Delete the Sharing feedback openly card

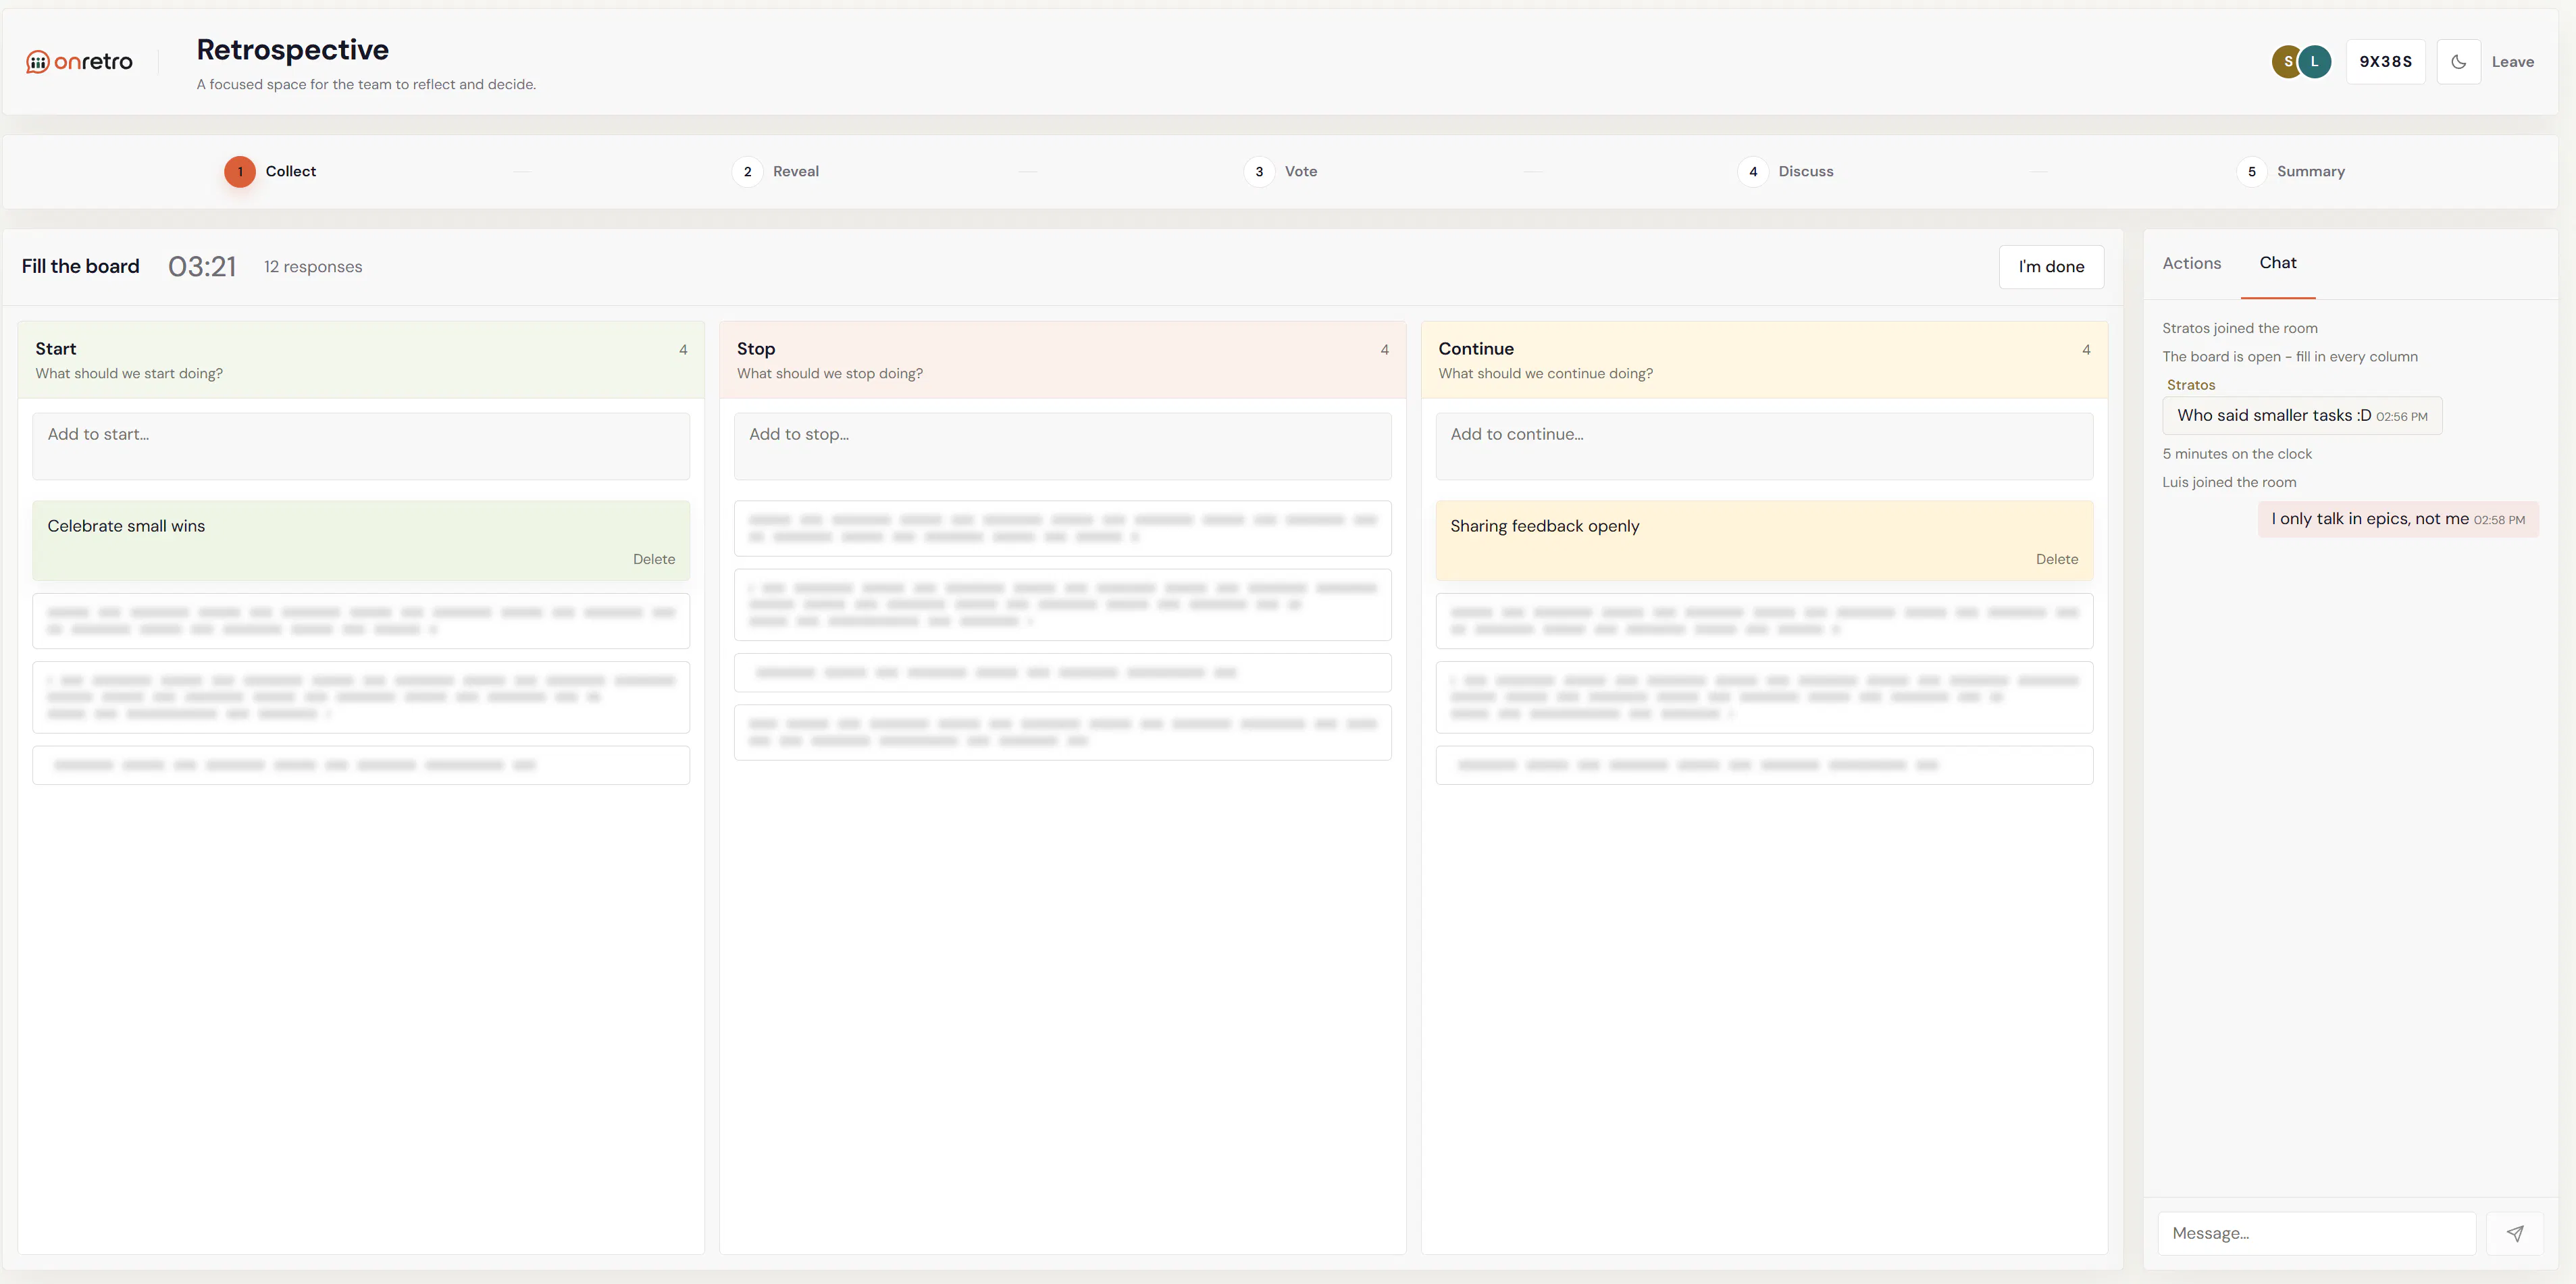2056,559
